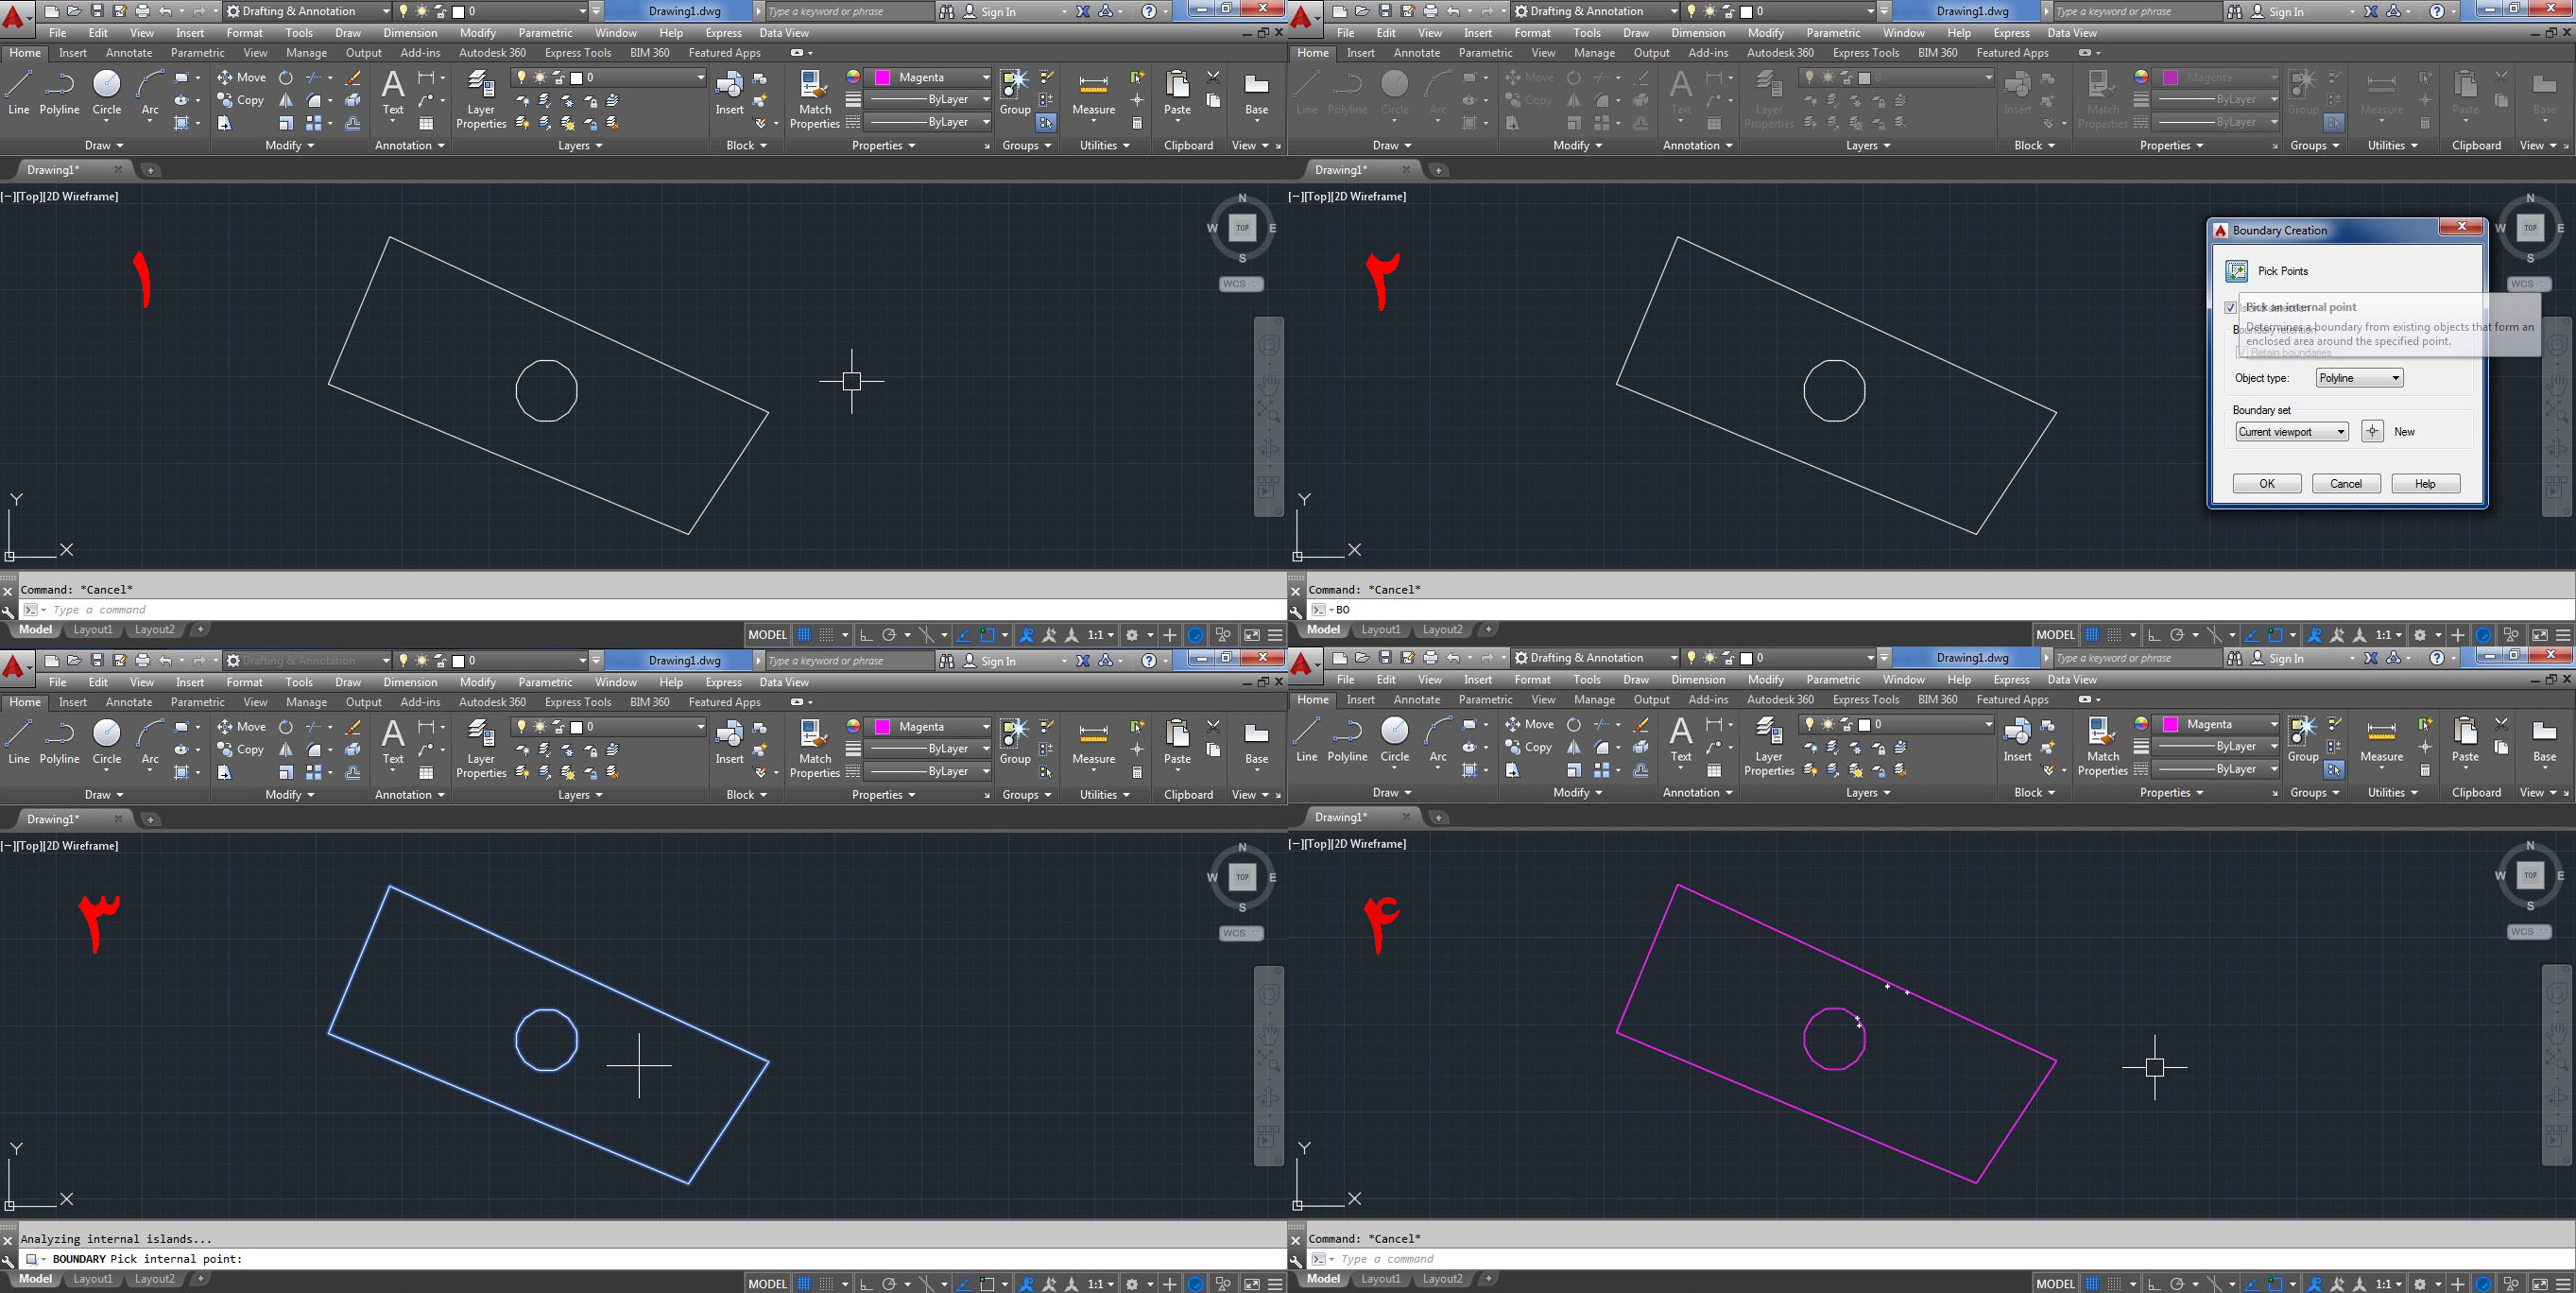Expand the Draw panel in the top-left window
The height and width of the screenshot is (1293, 2576).
click(x=104, y=145)
